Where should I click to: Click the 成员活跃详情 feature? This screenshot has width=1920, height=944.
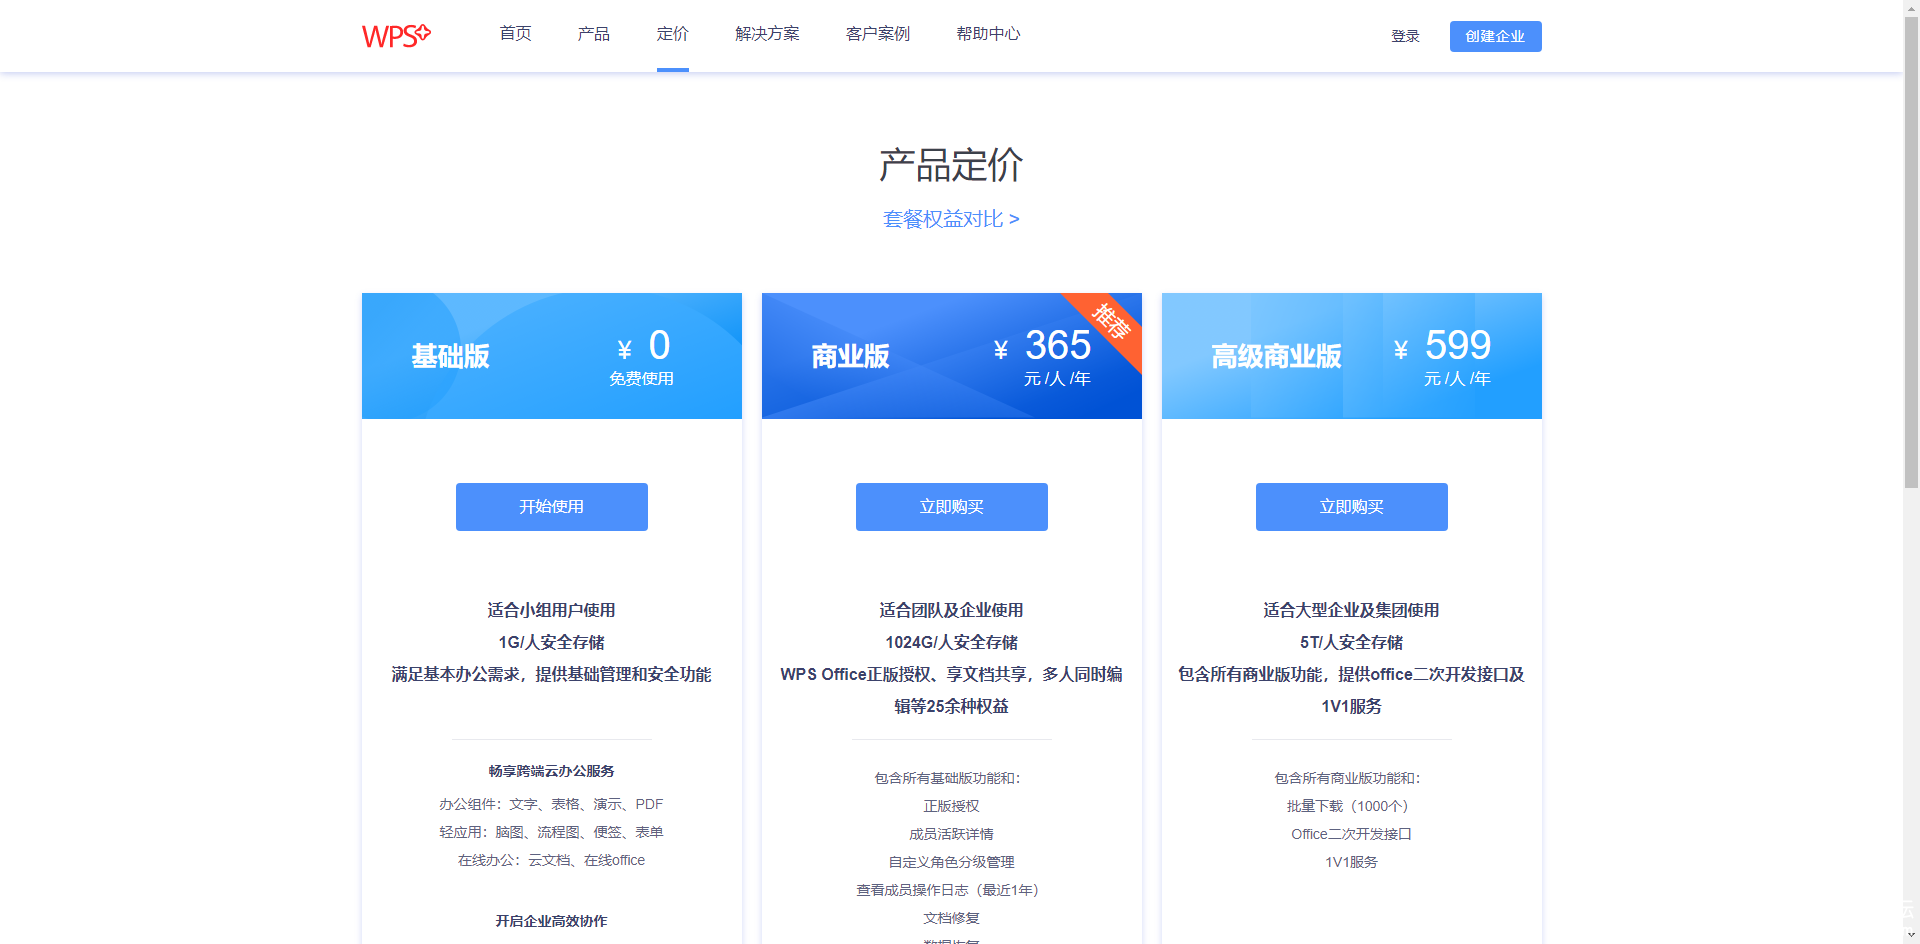click(952, 834)
